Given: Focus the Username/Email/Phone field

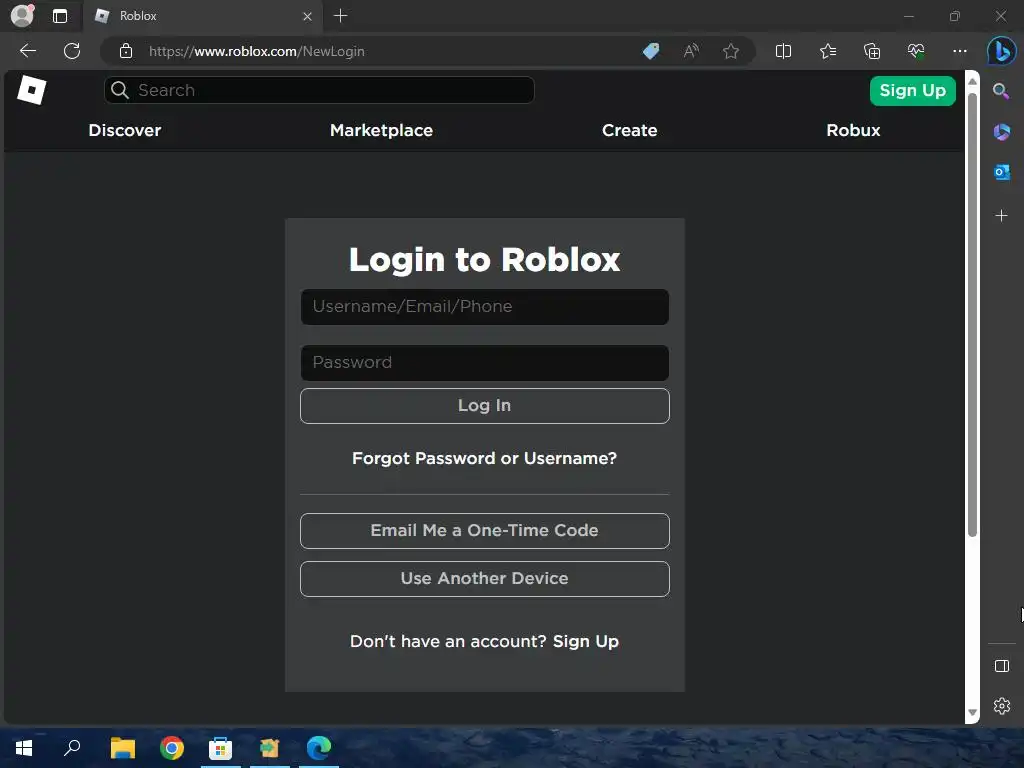Looking at the screenshot, I should point(485,306).
